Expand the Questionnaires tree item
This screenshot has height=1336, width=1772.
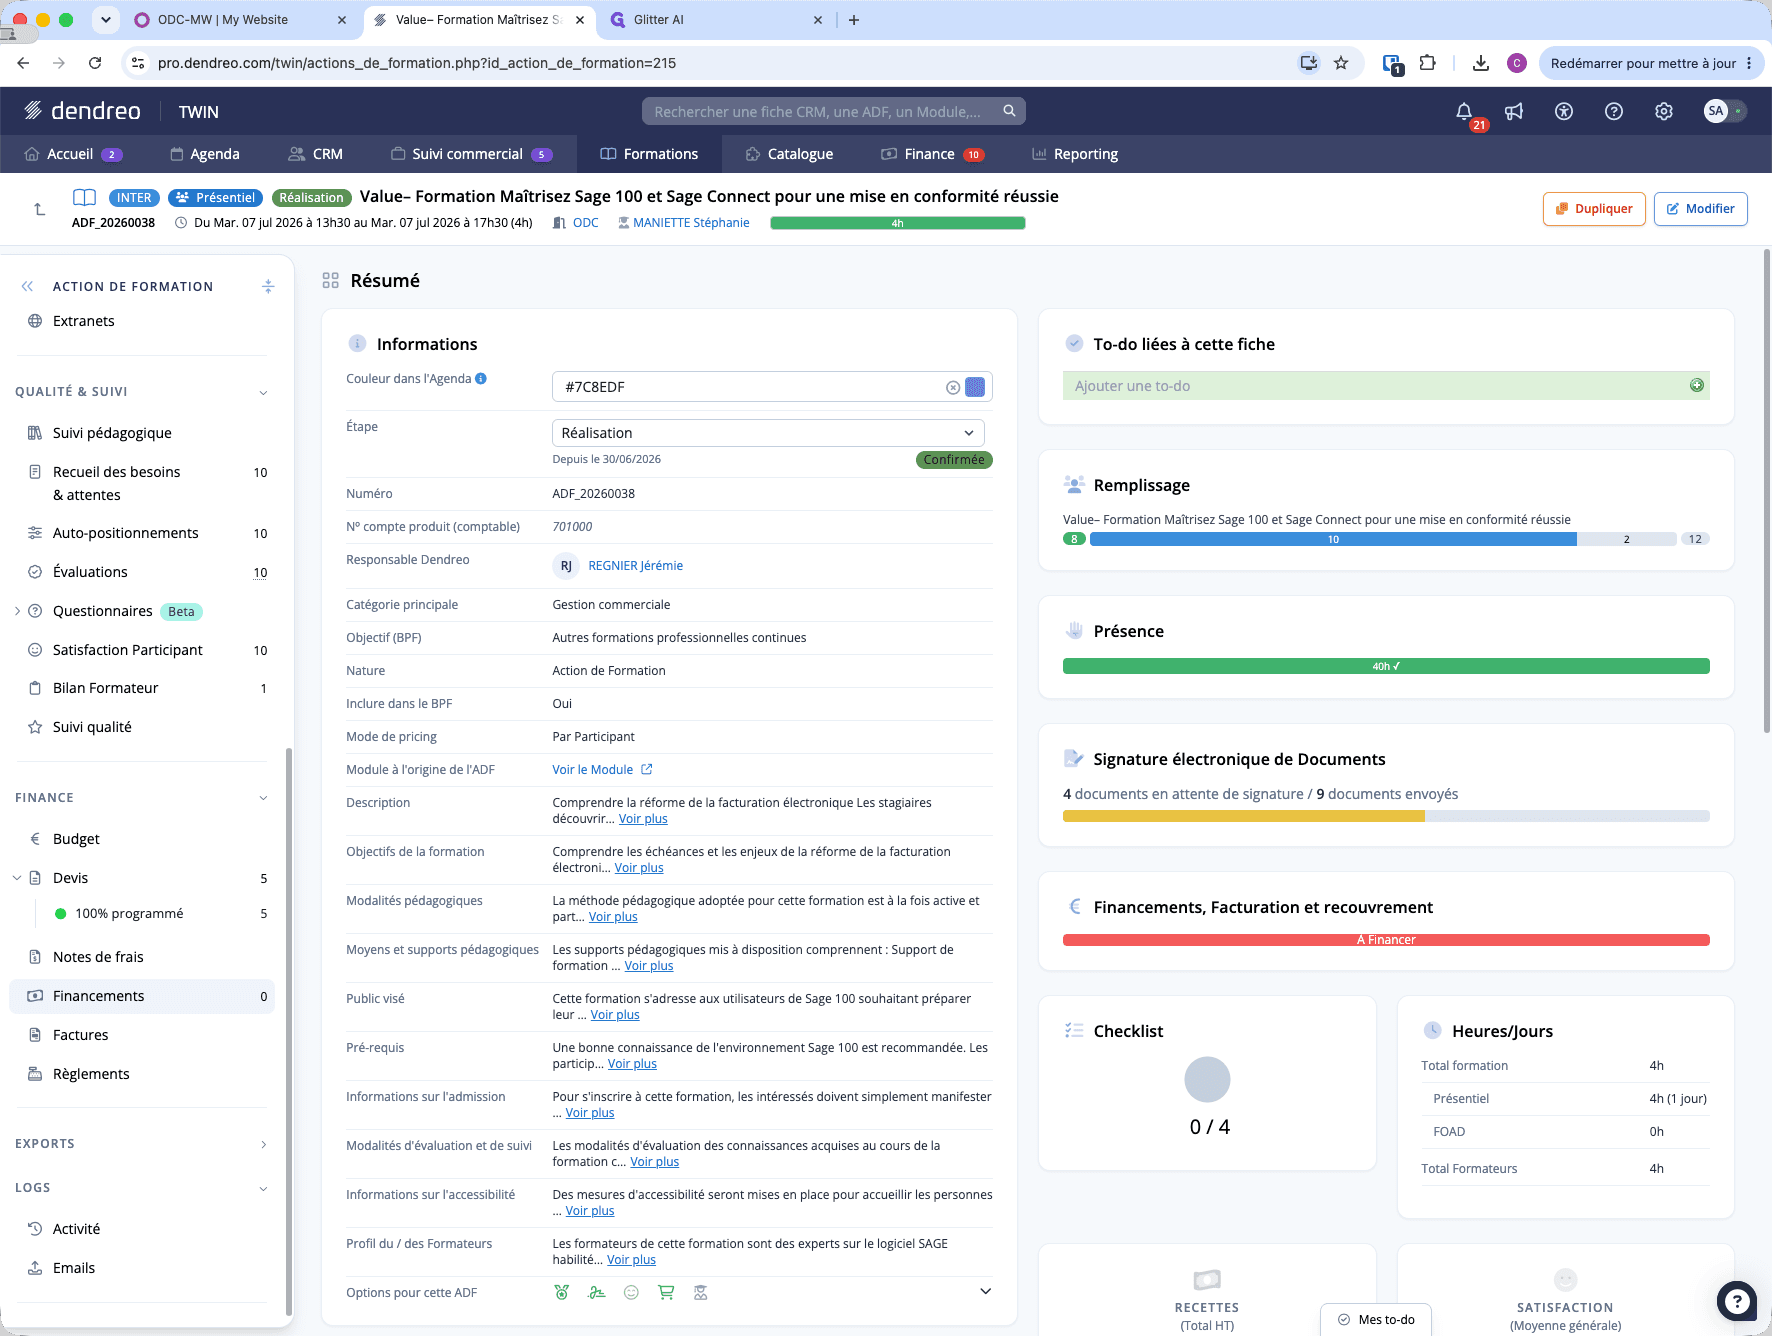tap(17, 611)
